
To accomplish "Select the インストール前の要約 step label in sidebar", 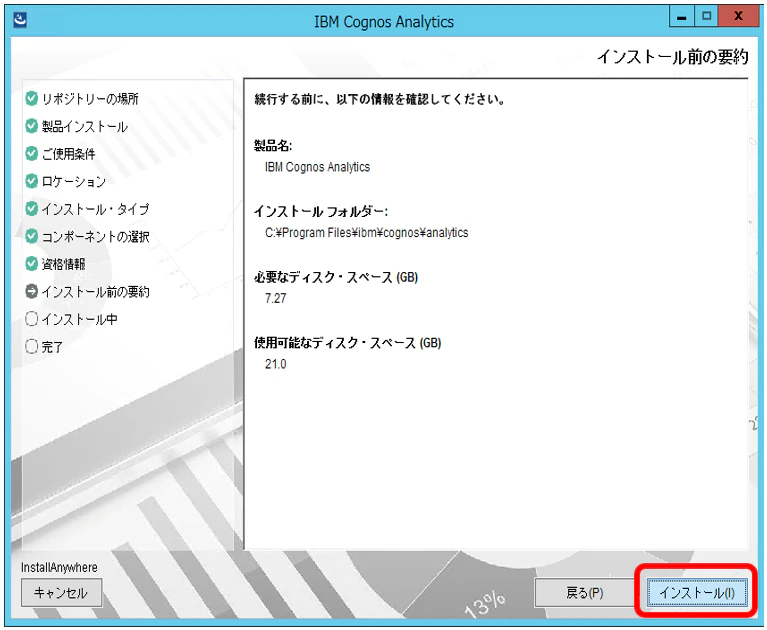I will 95,292.
